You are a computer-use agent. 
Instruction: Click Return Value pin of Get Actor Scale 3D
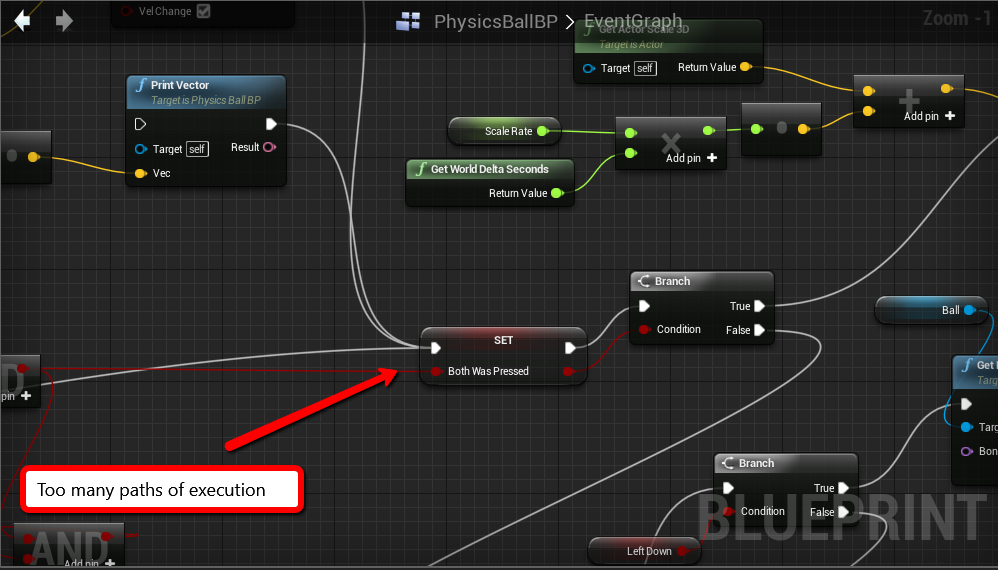[x=745, y=66]
